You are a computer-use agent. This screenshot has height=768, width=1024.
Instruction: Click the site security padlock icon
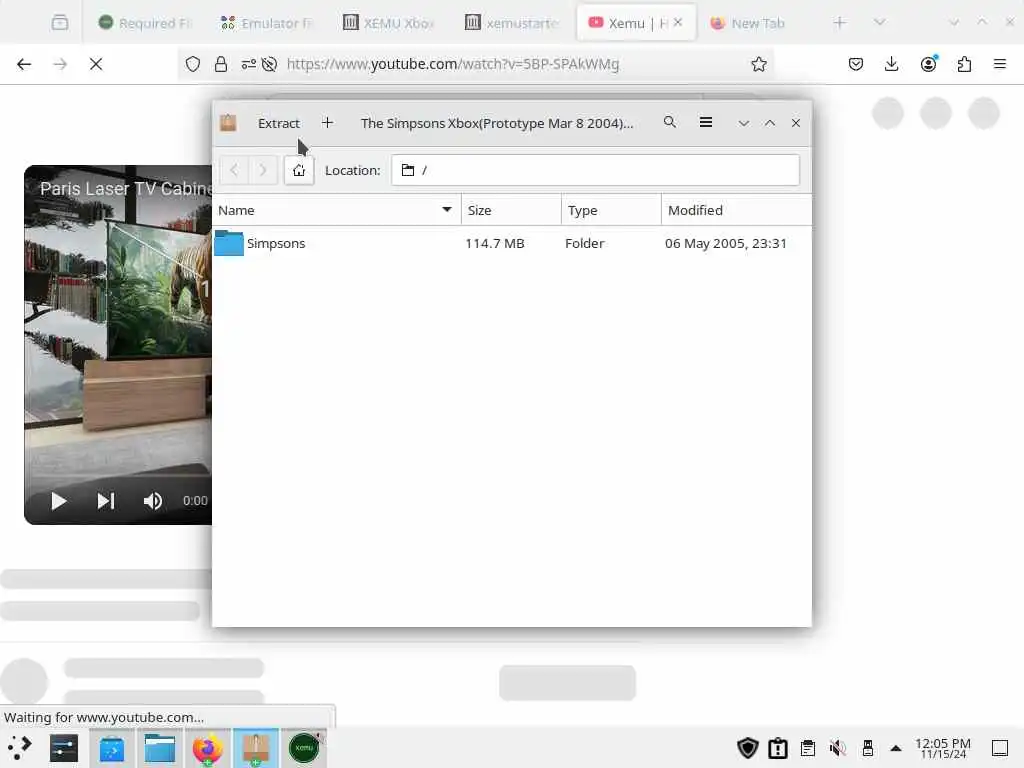coord(221,64)
